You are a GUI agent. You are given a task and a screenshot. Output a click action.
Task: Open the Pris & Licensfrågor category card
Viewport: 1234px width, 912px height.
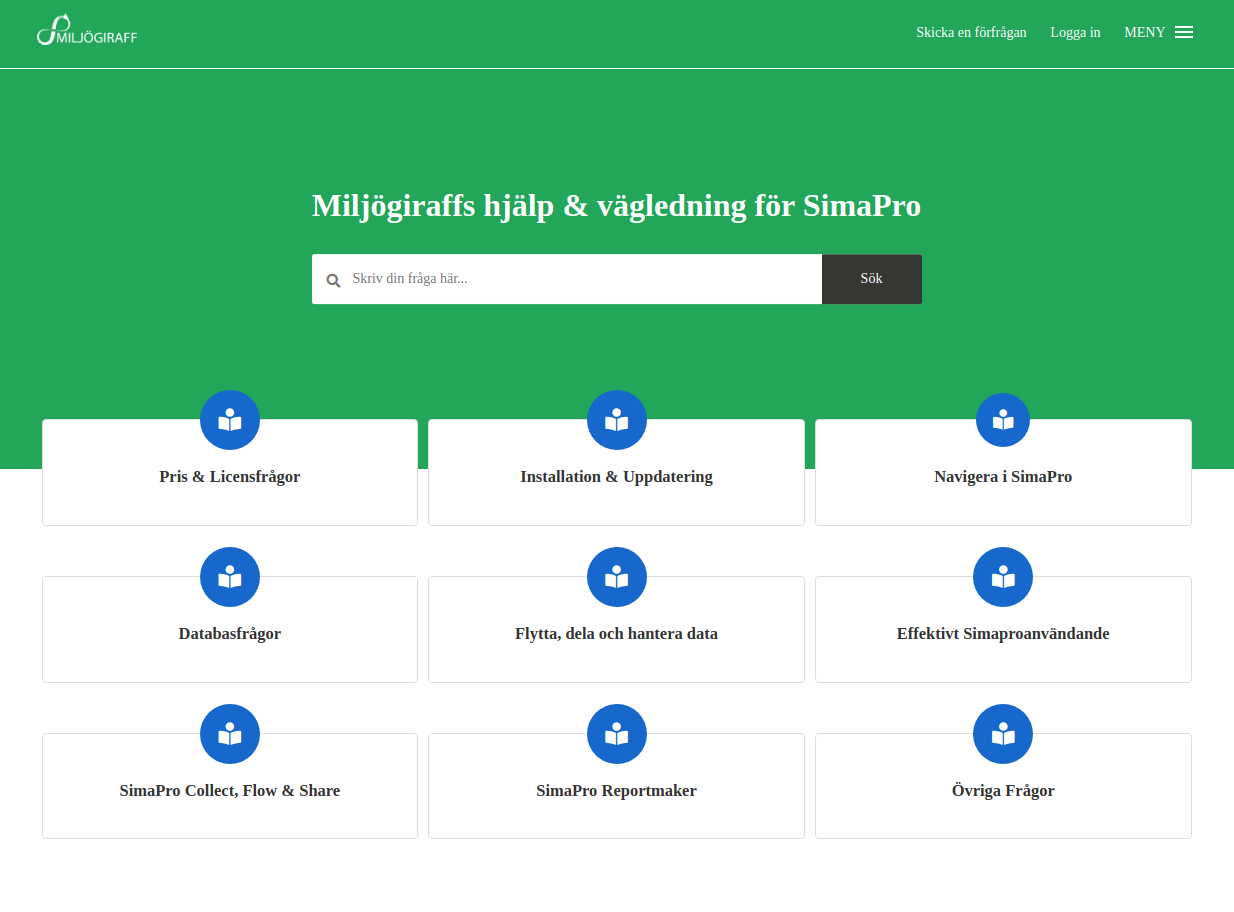point(229,477)
